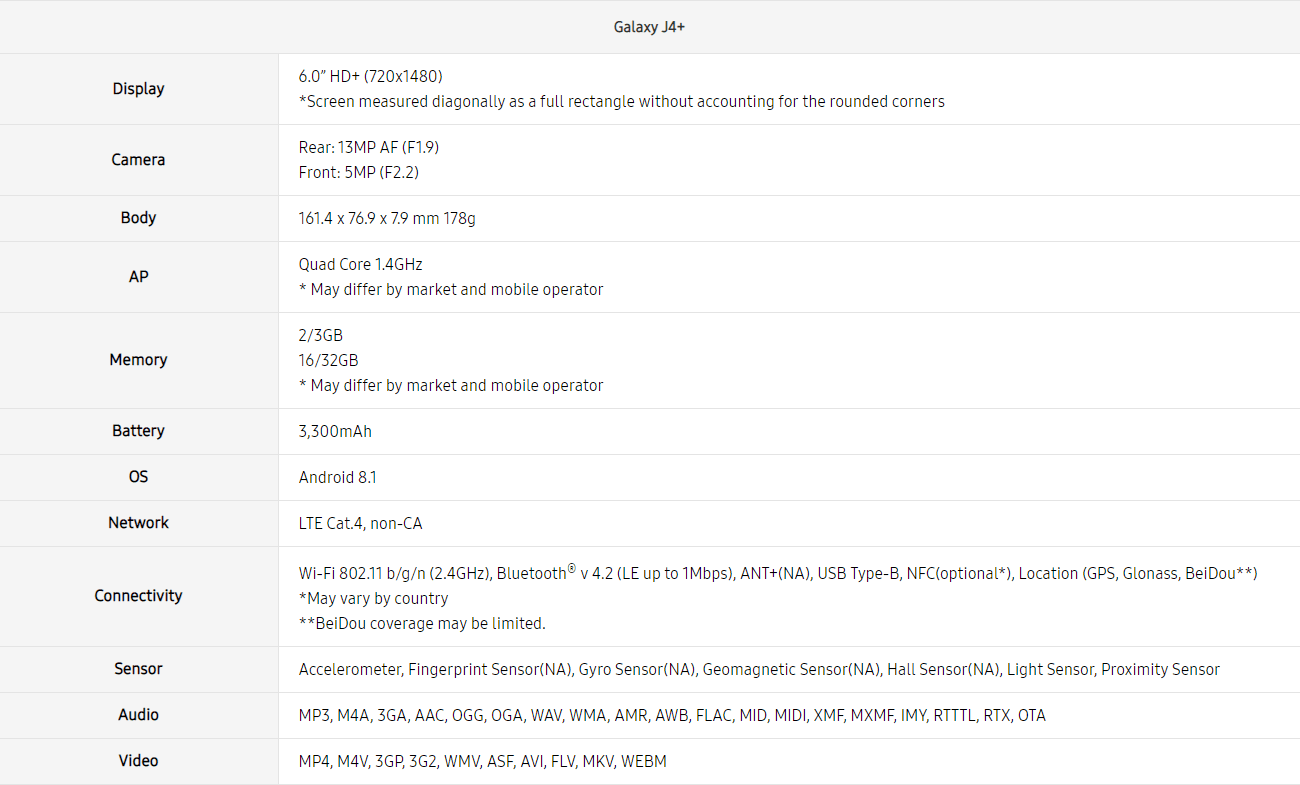Image resolution: width=1300 pixels, height=785 pixels.
Task: Click the OS row label
Action: coord(138,477)
